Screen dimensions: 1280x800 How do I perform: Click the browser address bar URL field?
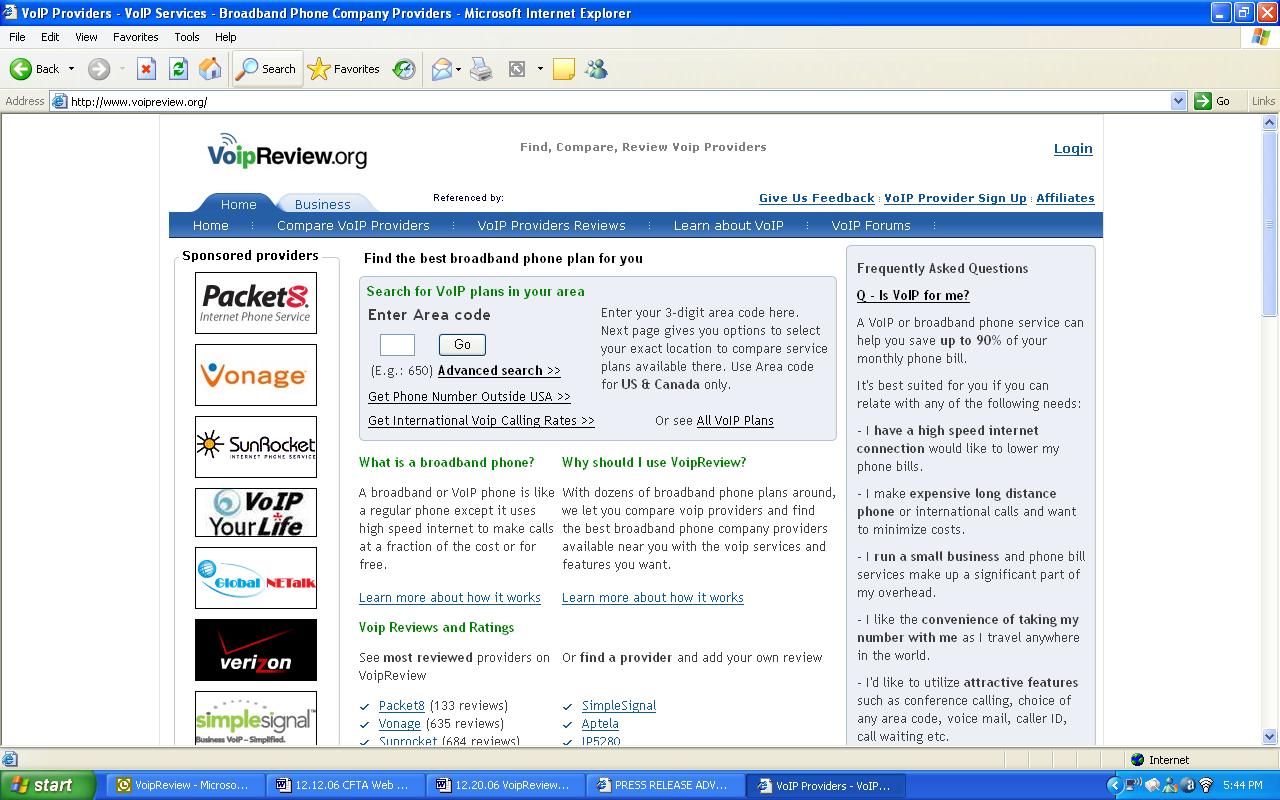618,101
